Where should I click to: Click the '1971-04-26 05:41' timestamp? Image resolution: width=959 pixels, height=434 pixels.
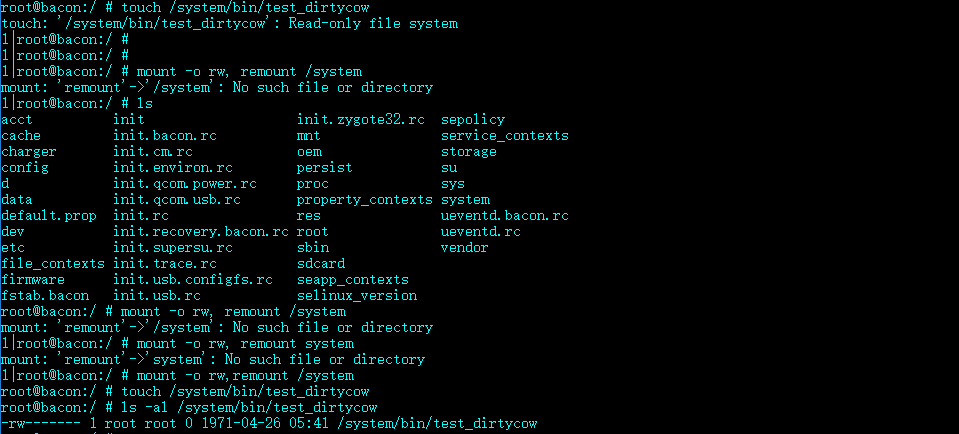pos(265,423)
